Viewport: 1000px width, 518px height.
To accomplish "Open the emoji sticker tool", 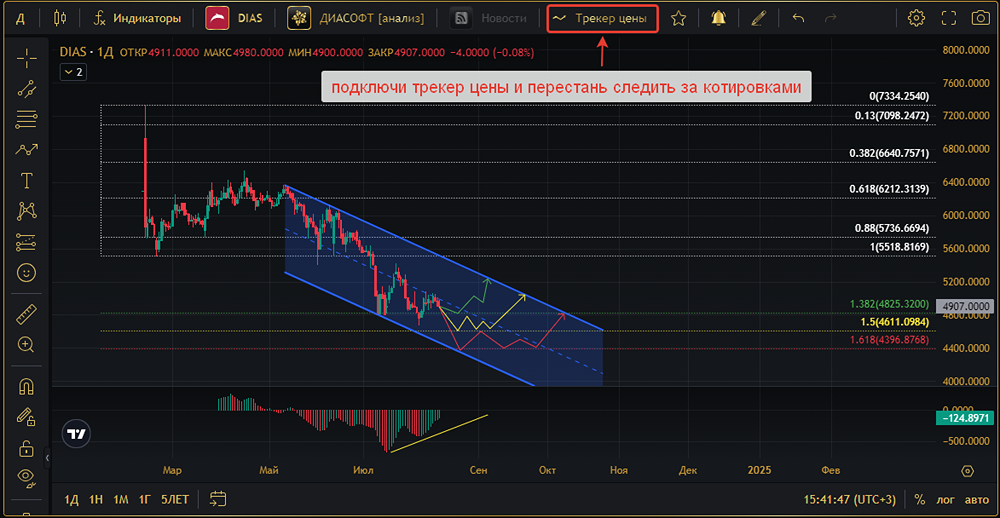I will pos(26,272).
